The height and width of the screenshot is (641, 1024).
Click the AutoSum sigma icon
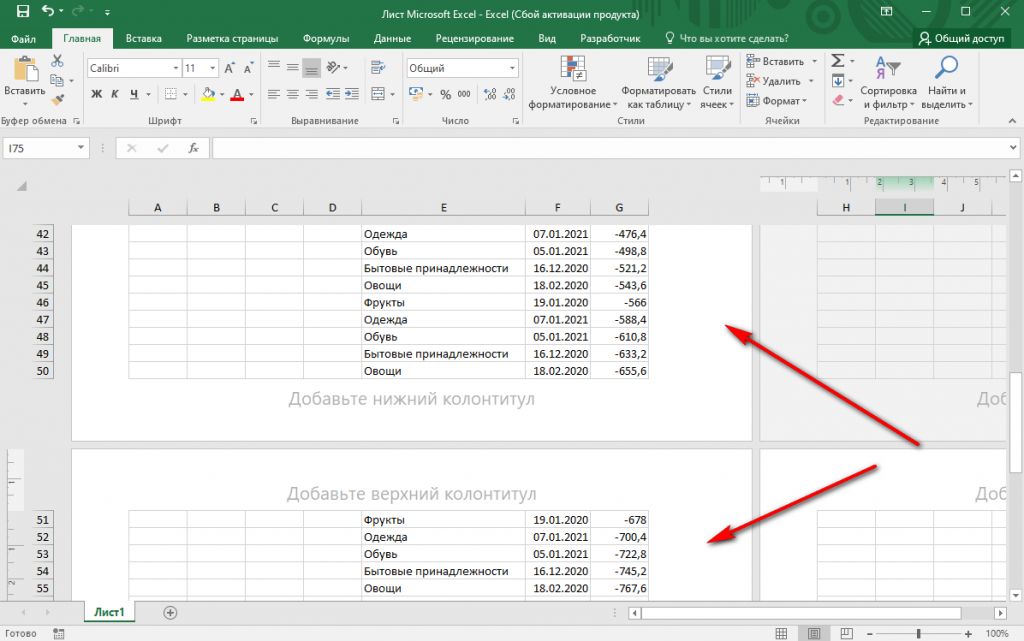[x=838, y=61]
